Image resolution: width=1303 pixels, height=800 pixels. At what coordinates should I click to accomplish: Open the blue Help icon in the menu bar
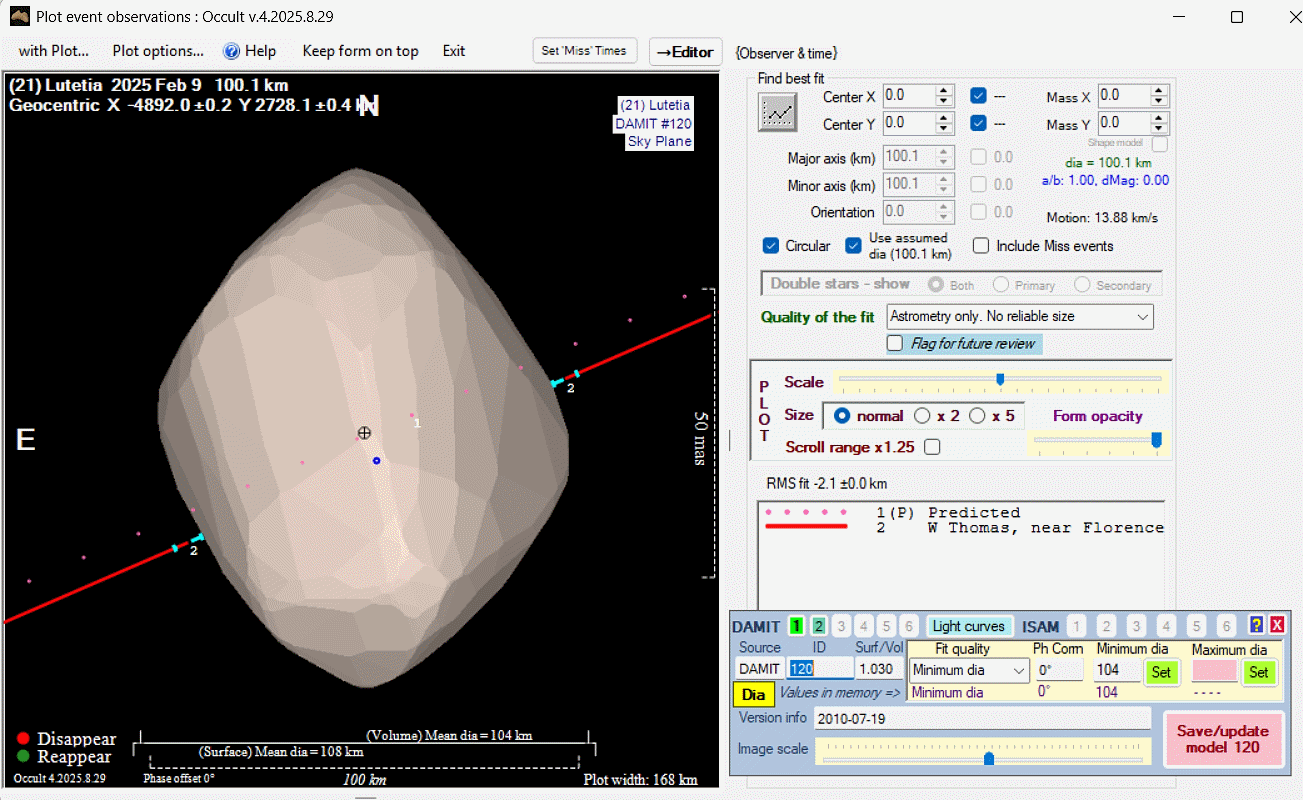point(232,51)
